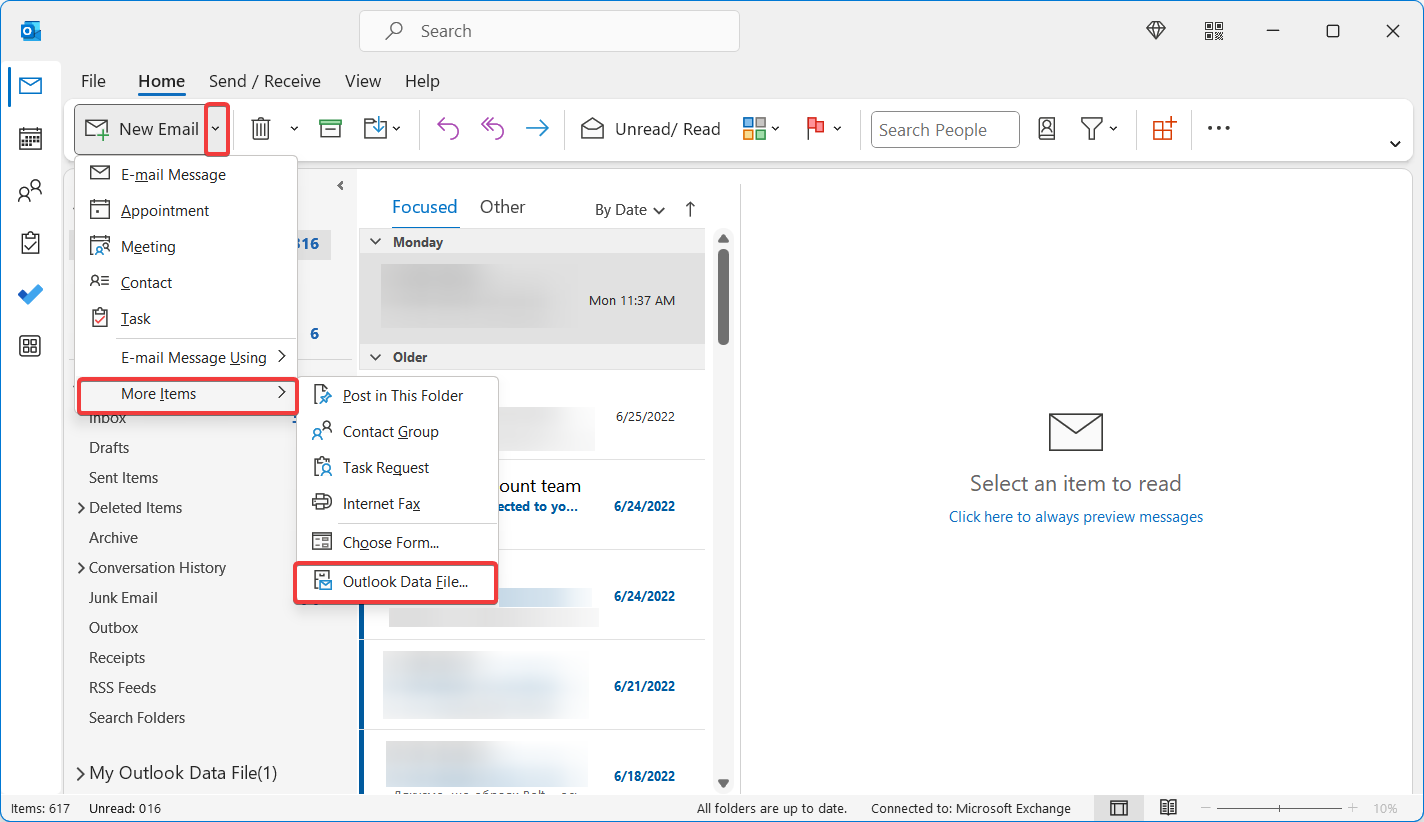
Task: Switch to the Other inbox tab
Action: click(x=502, y=207)
